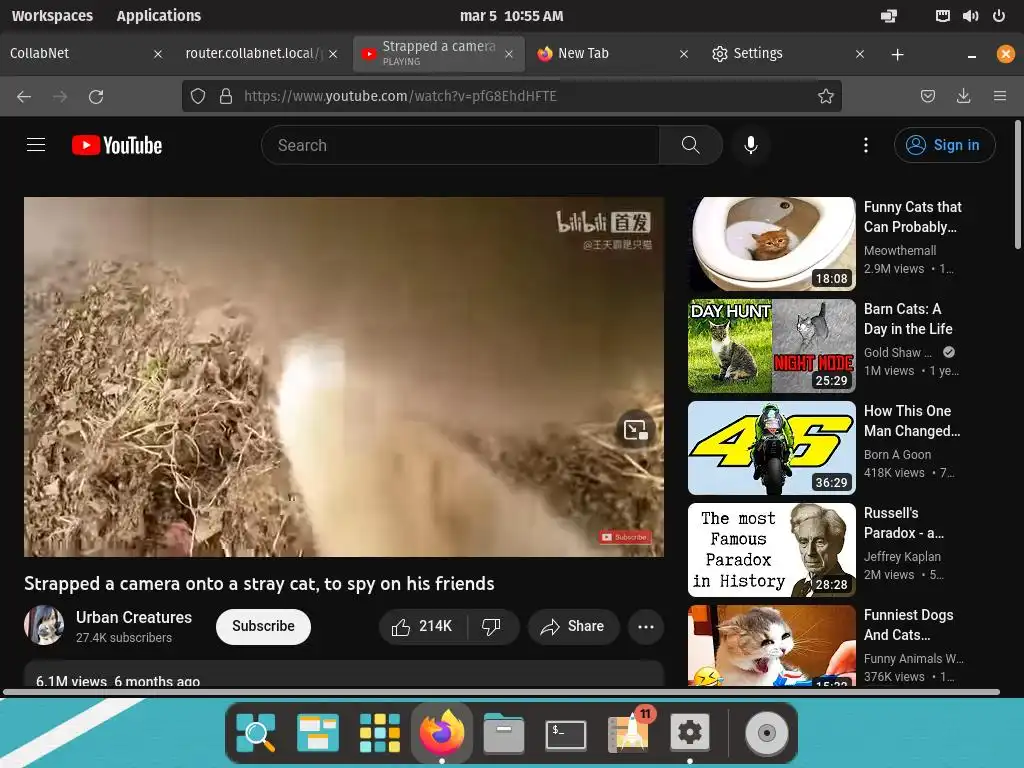Viewport: 1024px width, 768px height.
Task: Open Workspaces in top panel
Action: tap(52, 16)
